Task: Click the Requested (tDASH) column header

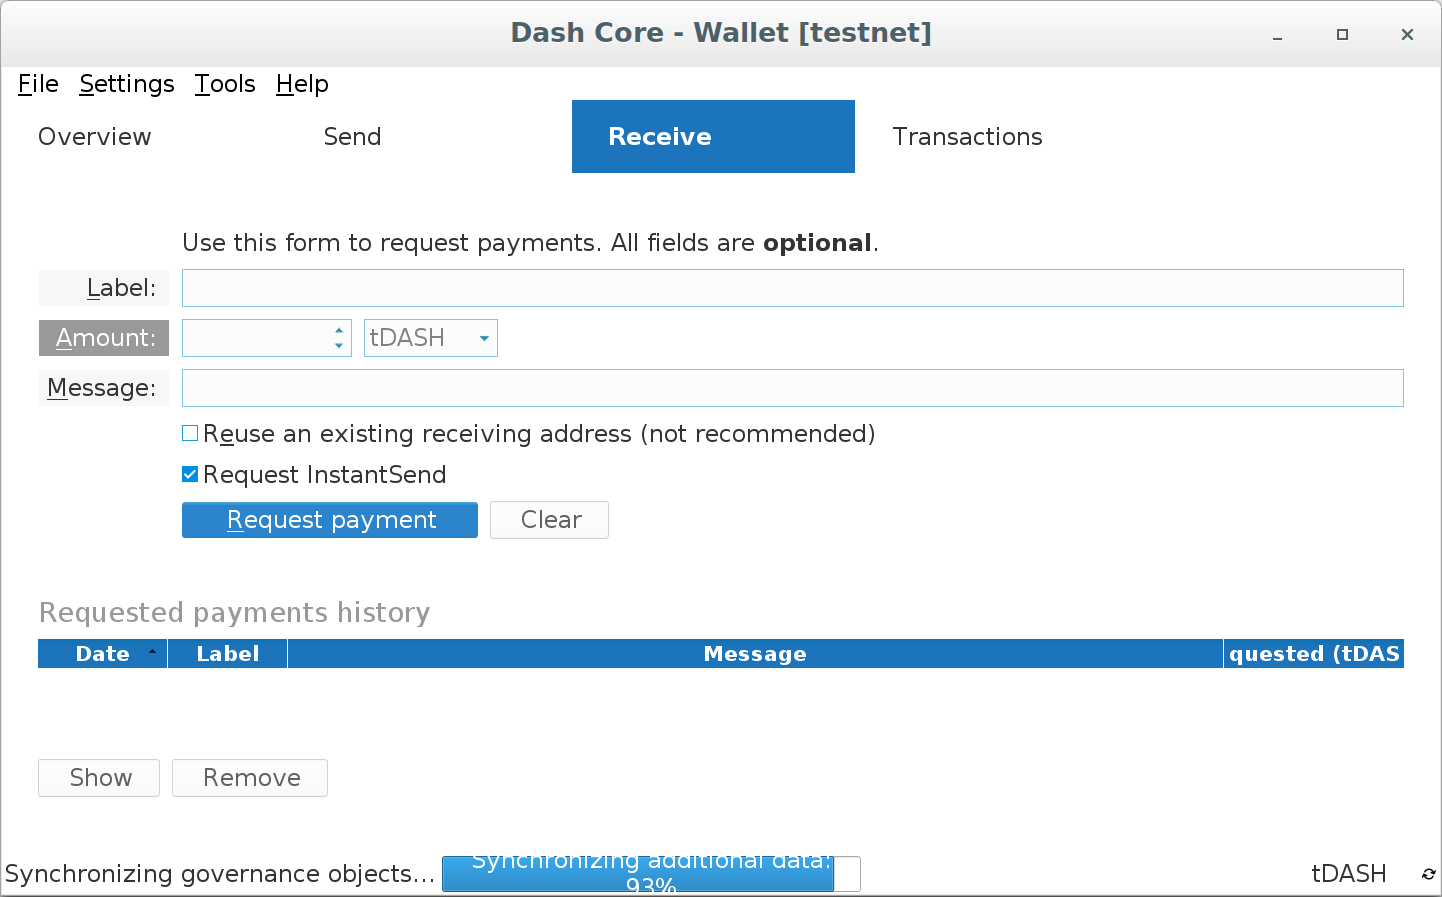Action: coord(1314,654)
